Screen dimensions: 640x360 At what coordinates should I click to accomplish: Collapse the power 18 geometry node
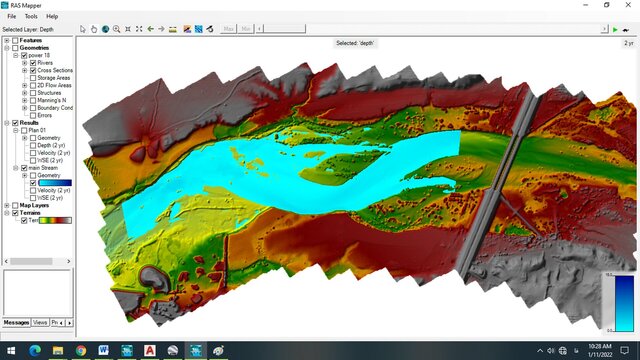pyautogui.click(x=16, y=56)
